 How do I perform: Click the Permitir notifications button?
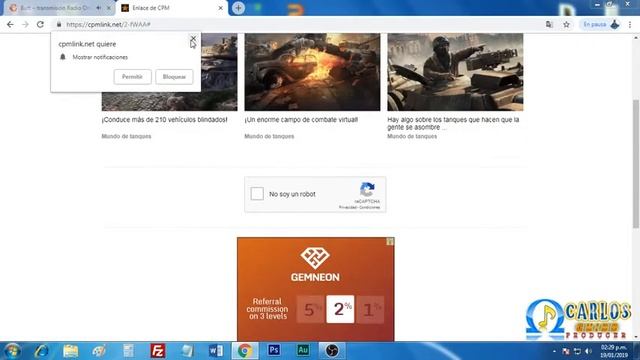point(132,77)
